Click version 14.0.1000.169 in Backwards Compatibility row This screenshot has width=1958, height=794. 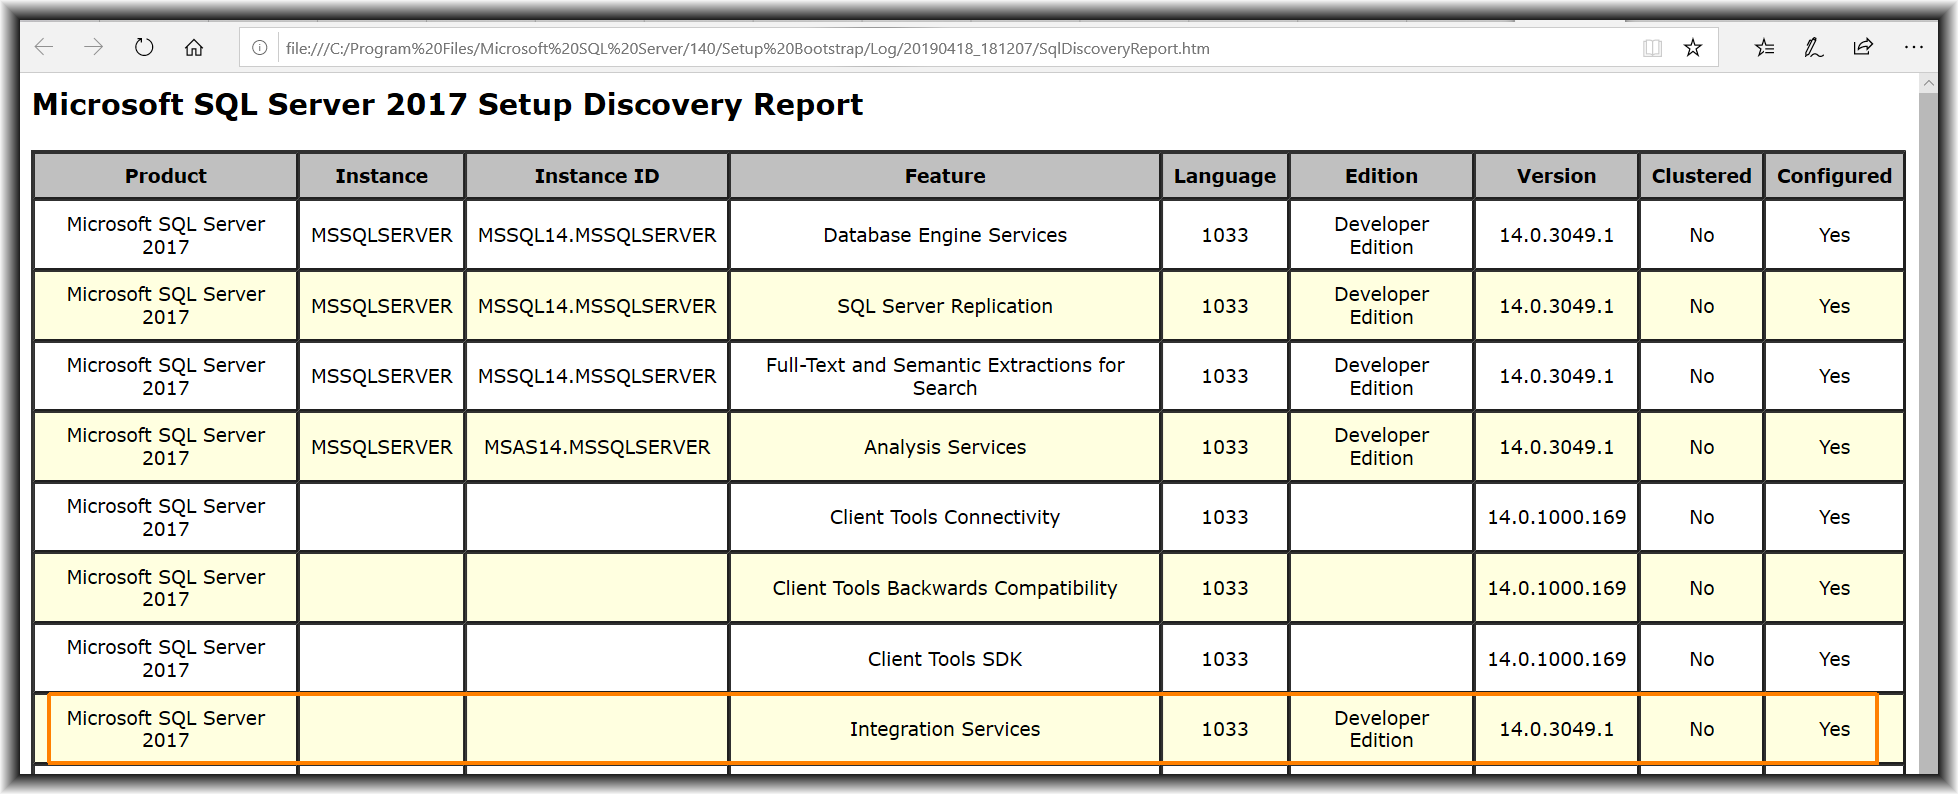1557,588
